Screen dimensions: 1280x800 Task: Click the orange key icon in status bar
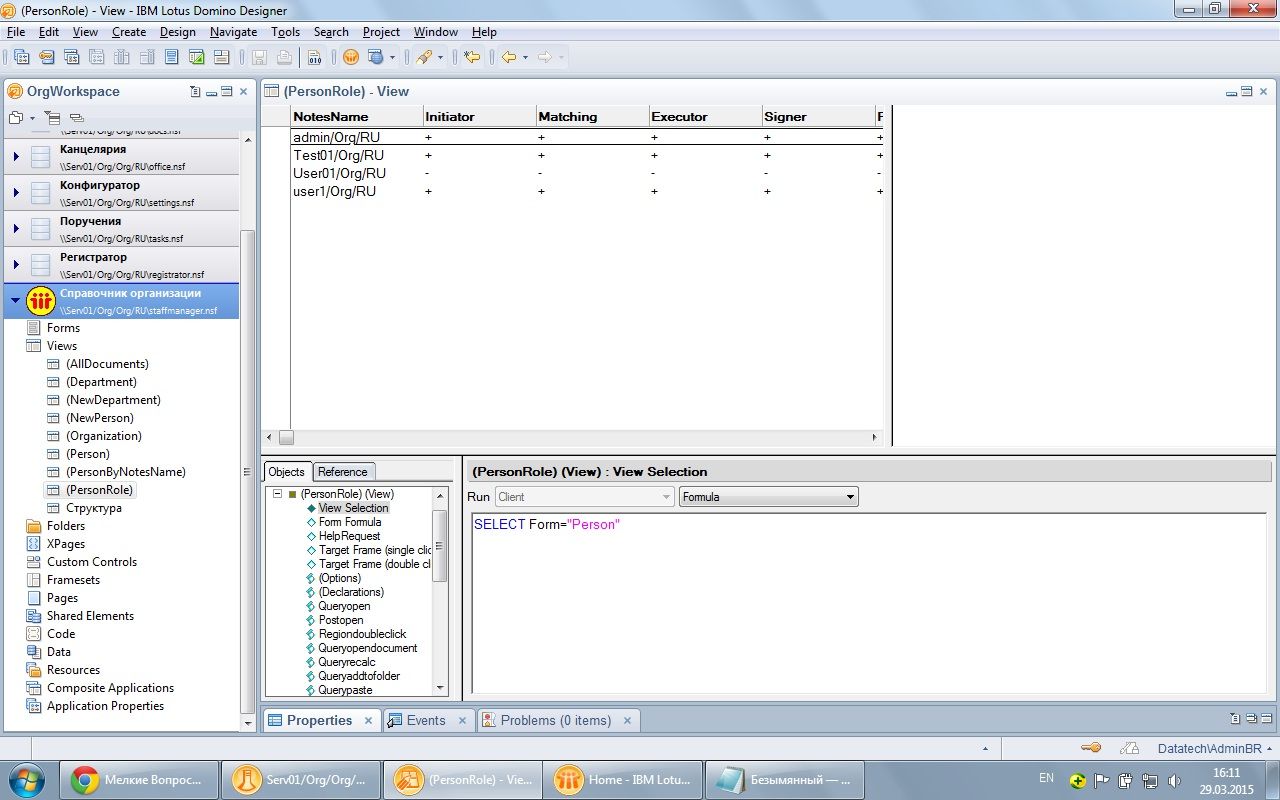click(x=1090, y=748)
